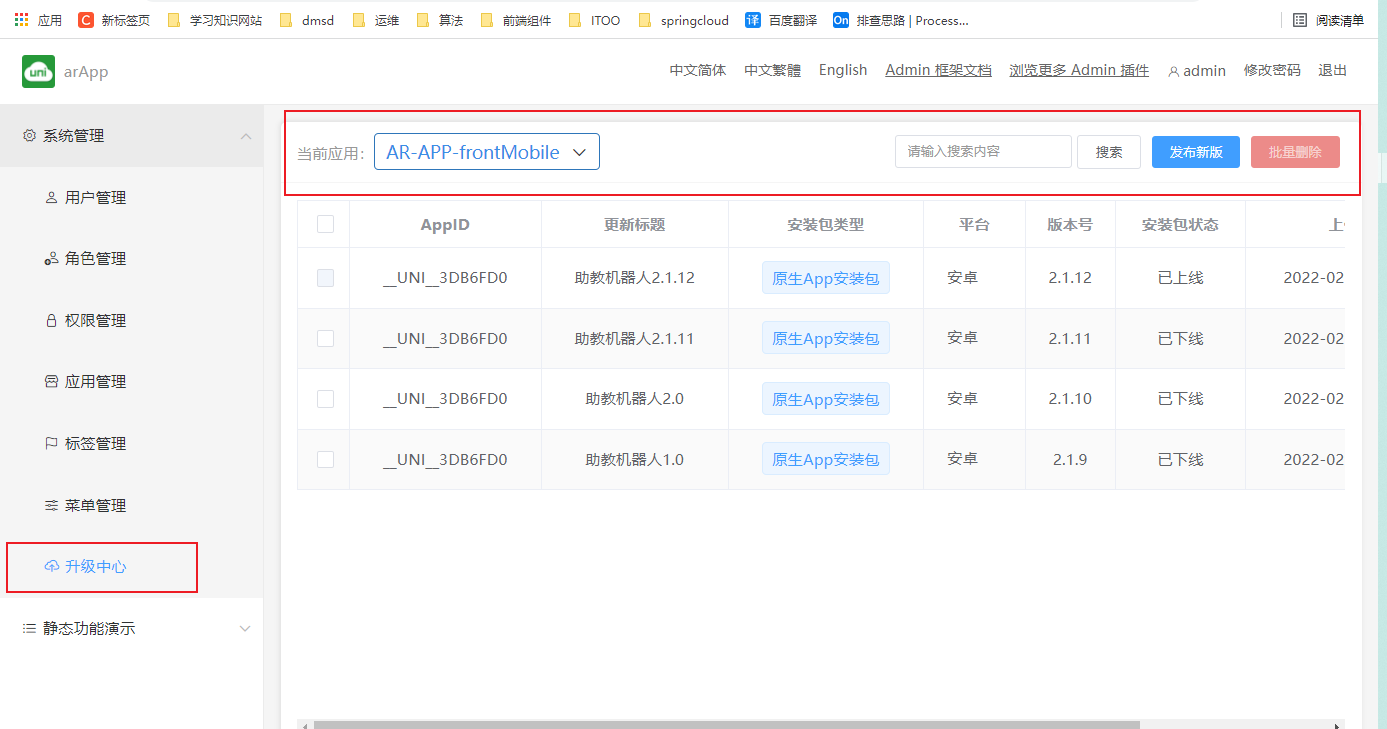Image resolution: width=1387 pixels, height=729 pixels.
Task: Tick the checkbox for 助教机器人1.0 row
Action: click(x=325, y=459)
